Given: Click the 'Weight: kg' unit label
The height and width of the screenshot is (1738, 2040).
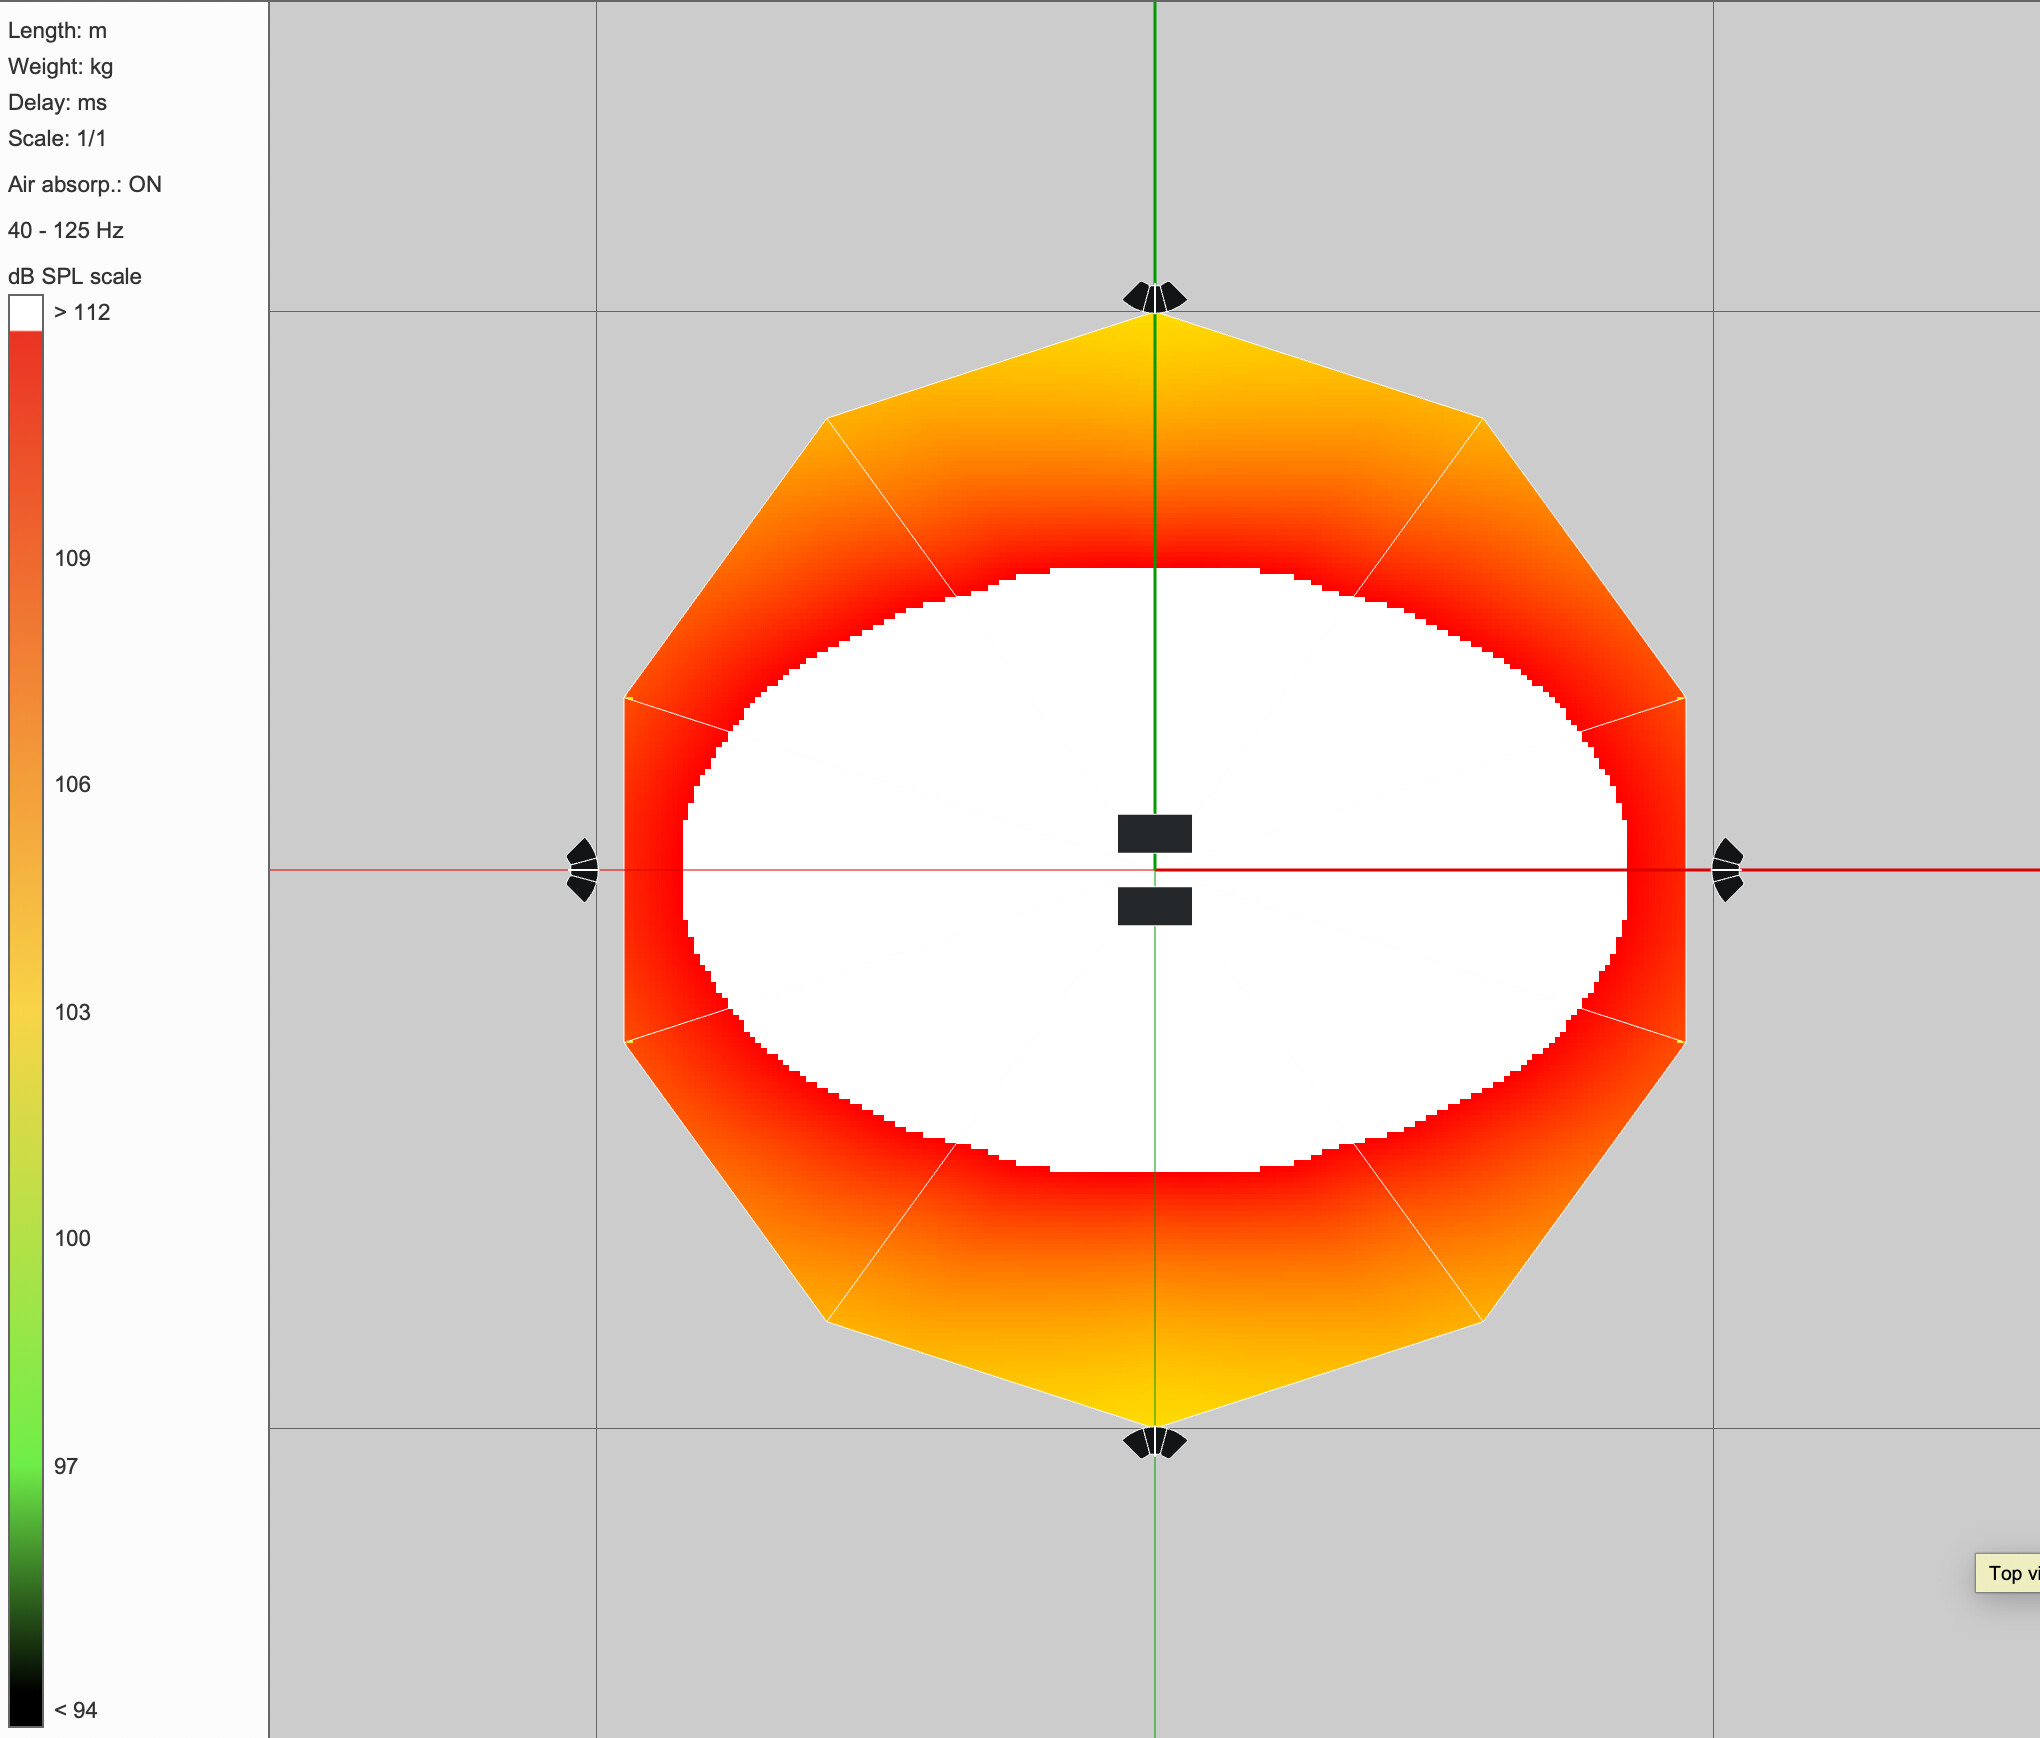Looking at the screenshot, I should (x=60, y=66).
